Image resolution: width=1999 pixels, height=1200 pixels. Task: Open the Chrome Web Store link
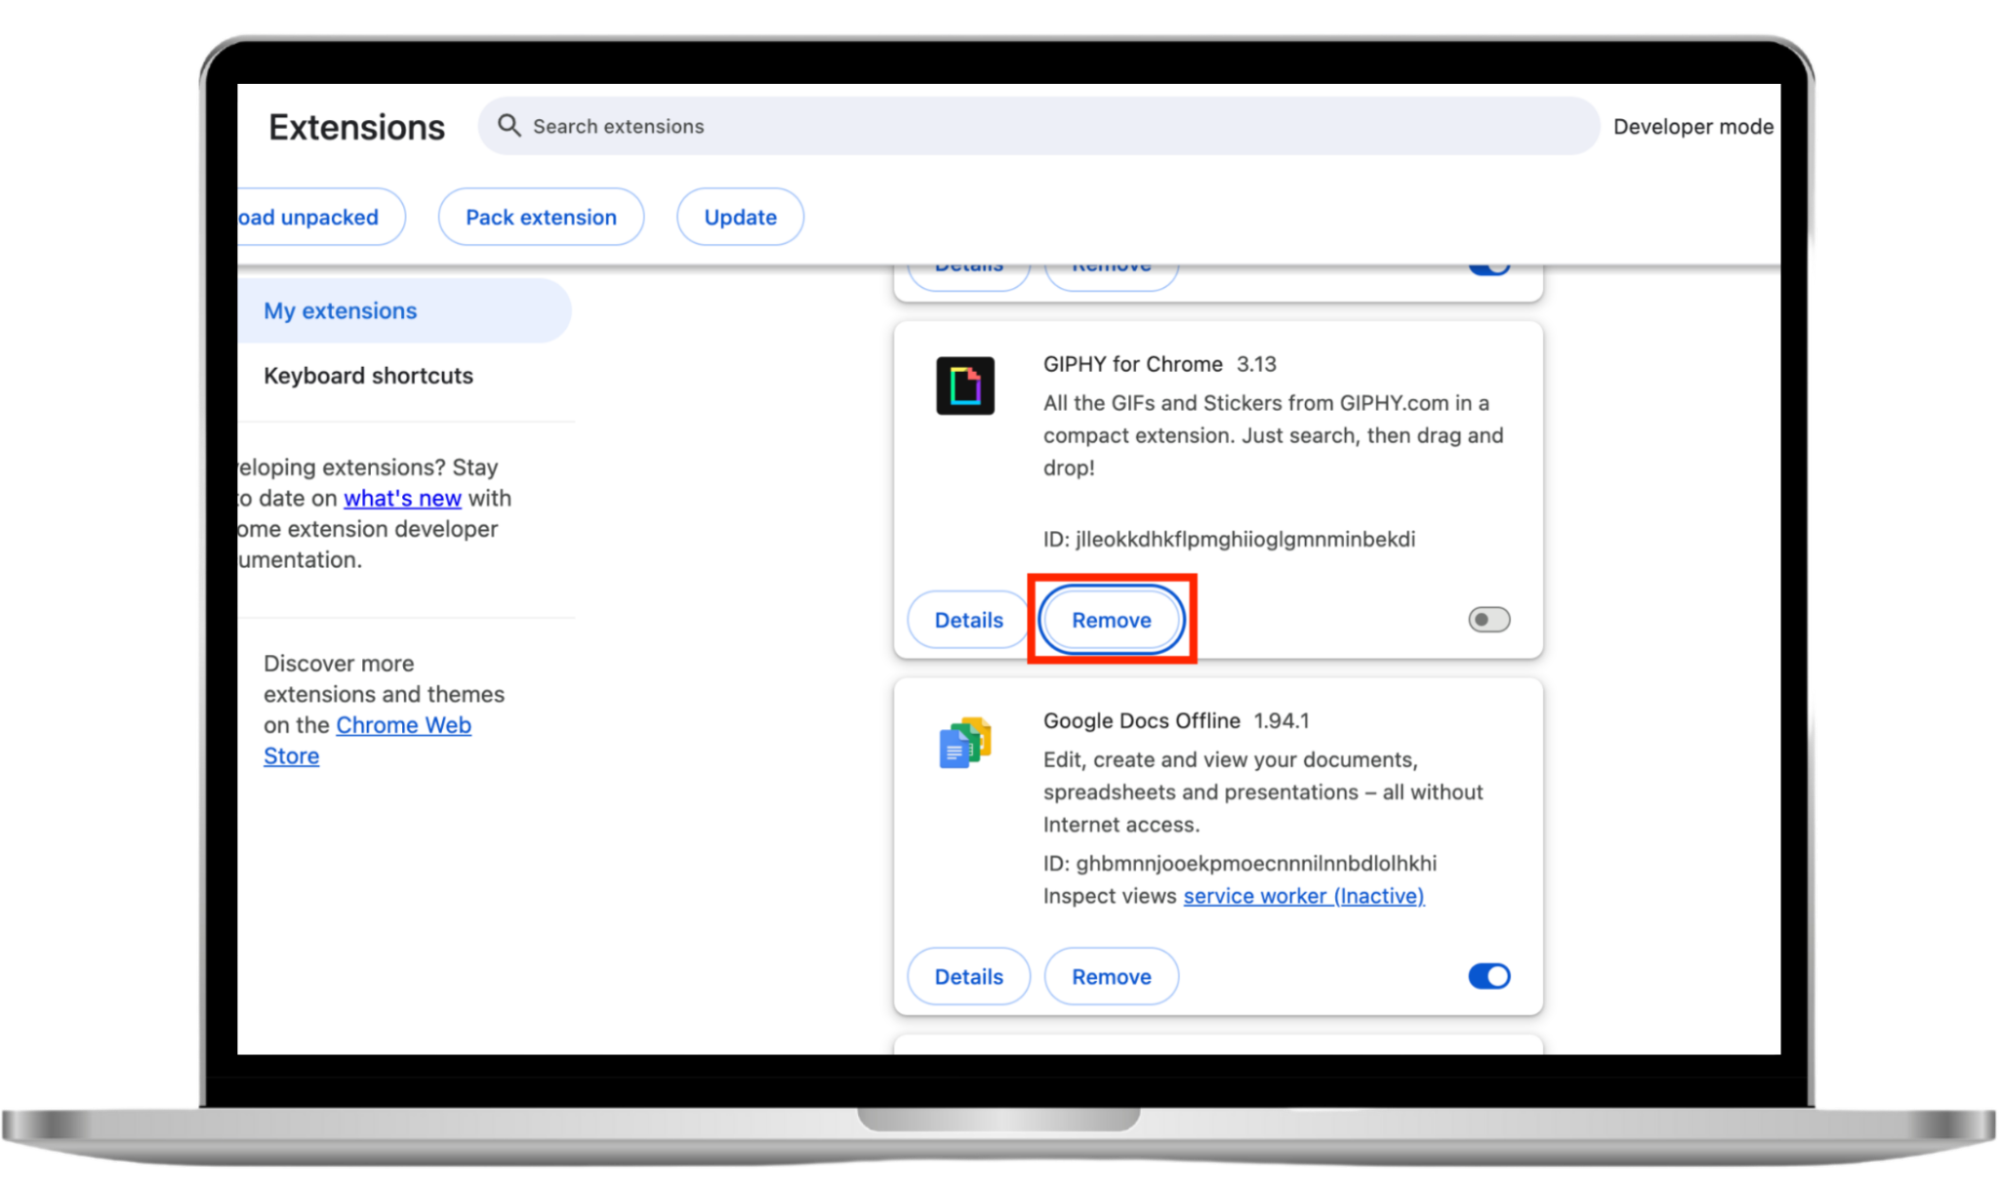click(403, 725)
